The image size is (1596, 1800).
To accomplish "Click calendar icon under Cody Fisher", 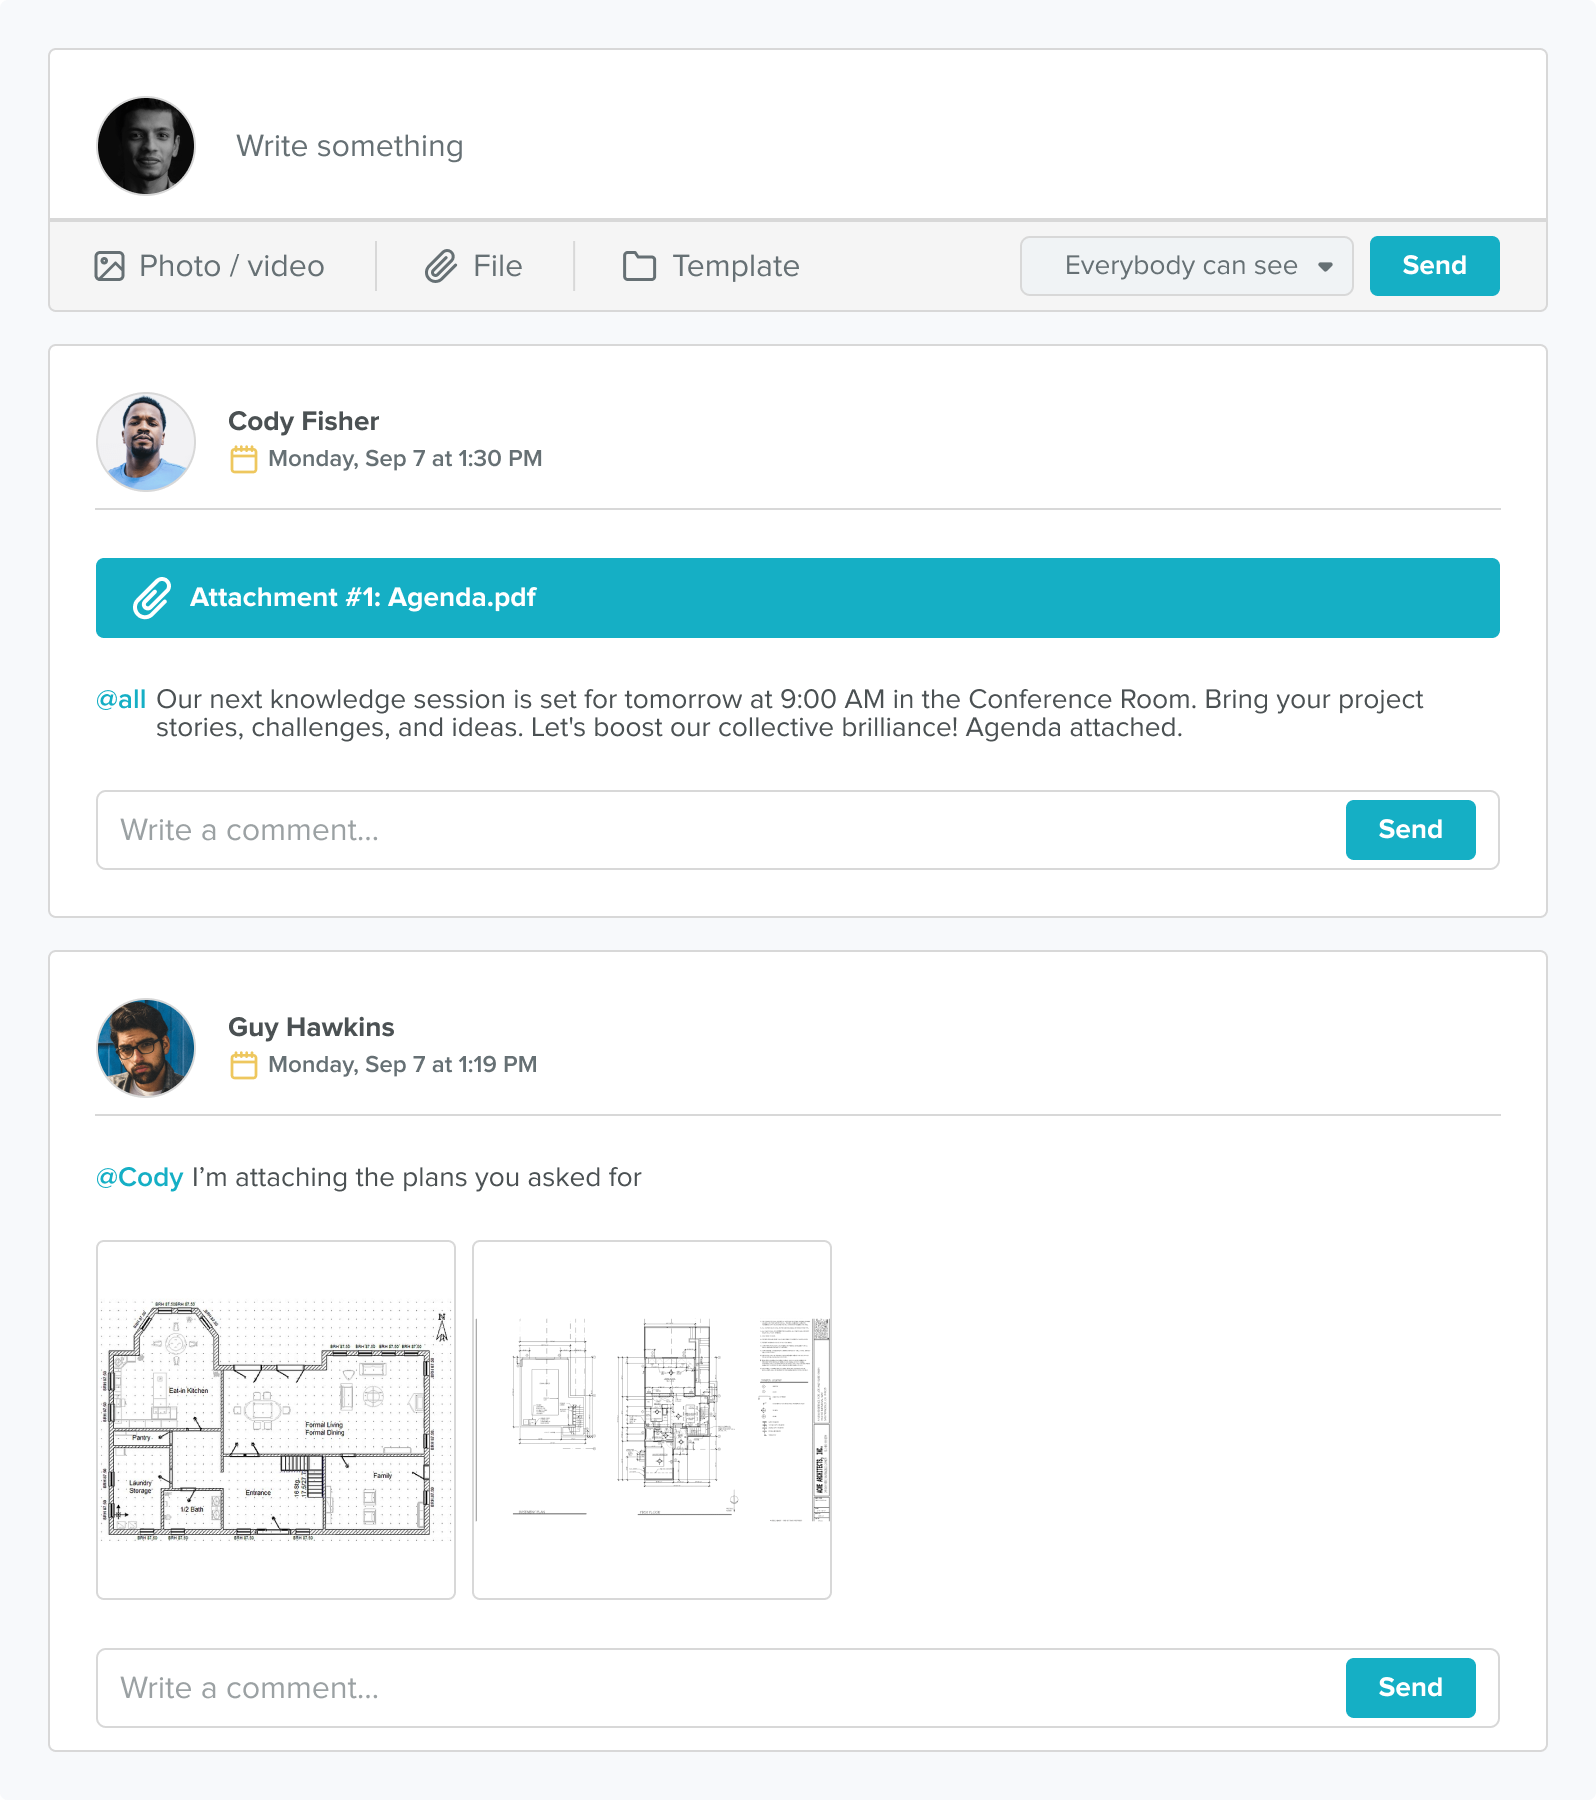I will (x=244, y=459).
